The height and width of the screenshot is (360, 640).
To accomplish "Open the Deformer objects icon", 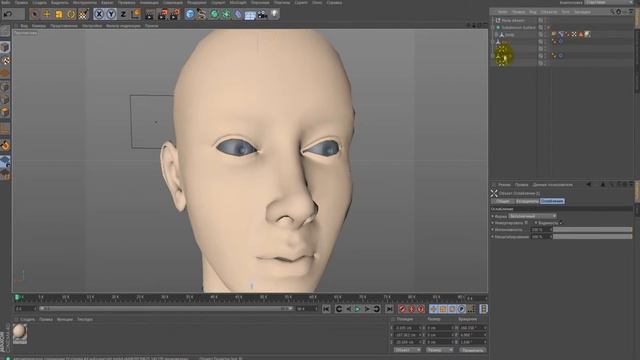I will click(x=238, y=15).
